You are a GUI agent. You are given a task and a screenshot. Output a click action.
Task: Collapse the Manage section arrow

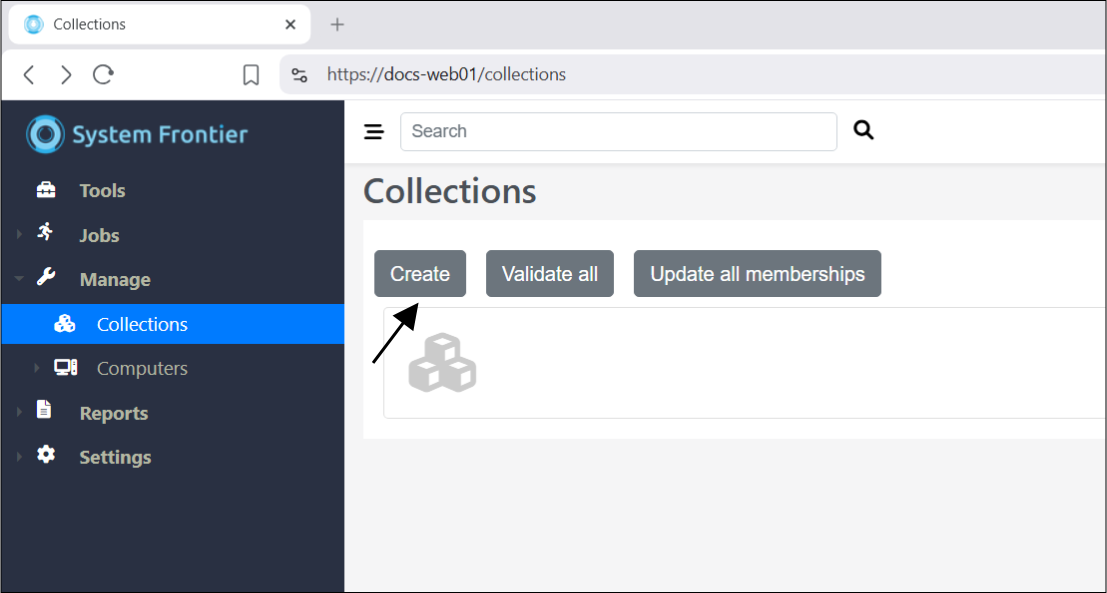(x=19, y=280)
